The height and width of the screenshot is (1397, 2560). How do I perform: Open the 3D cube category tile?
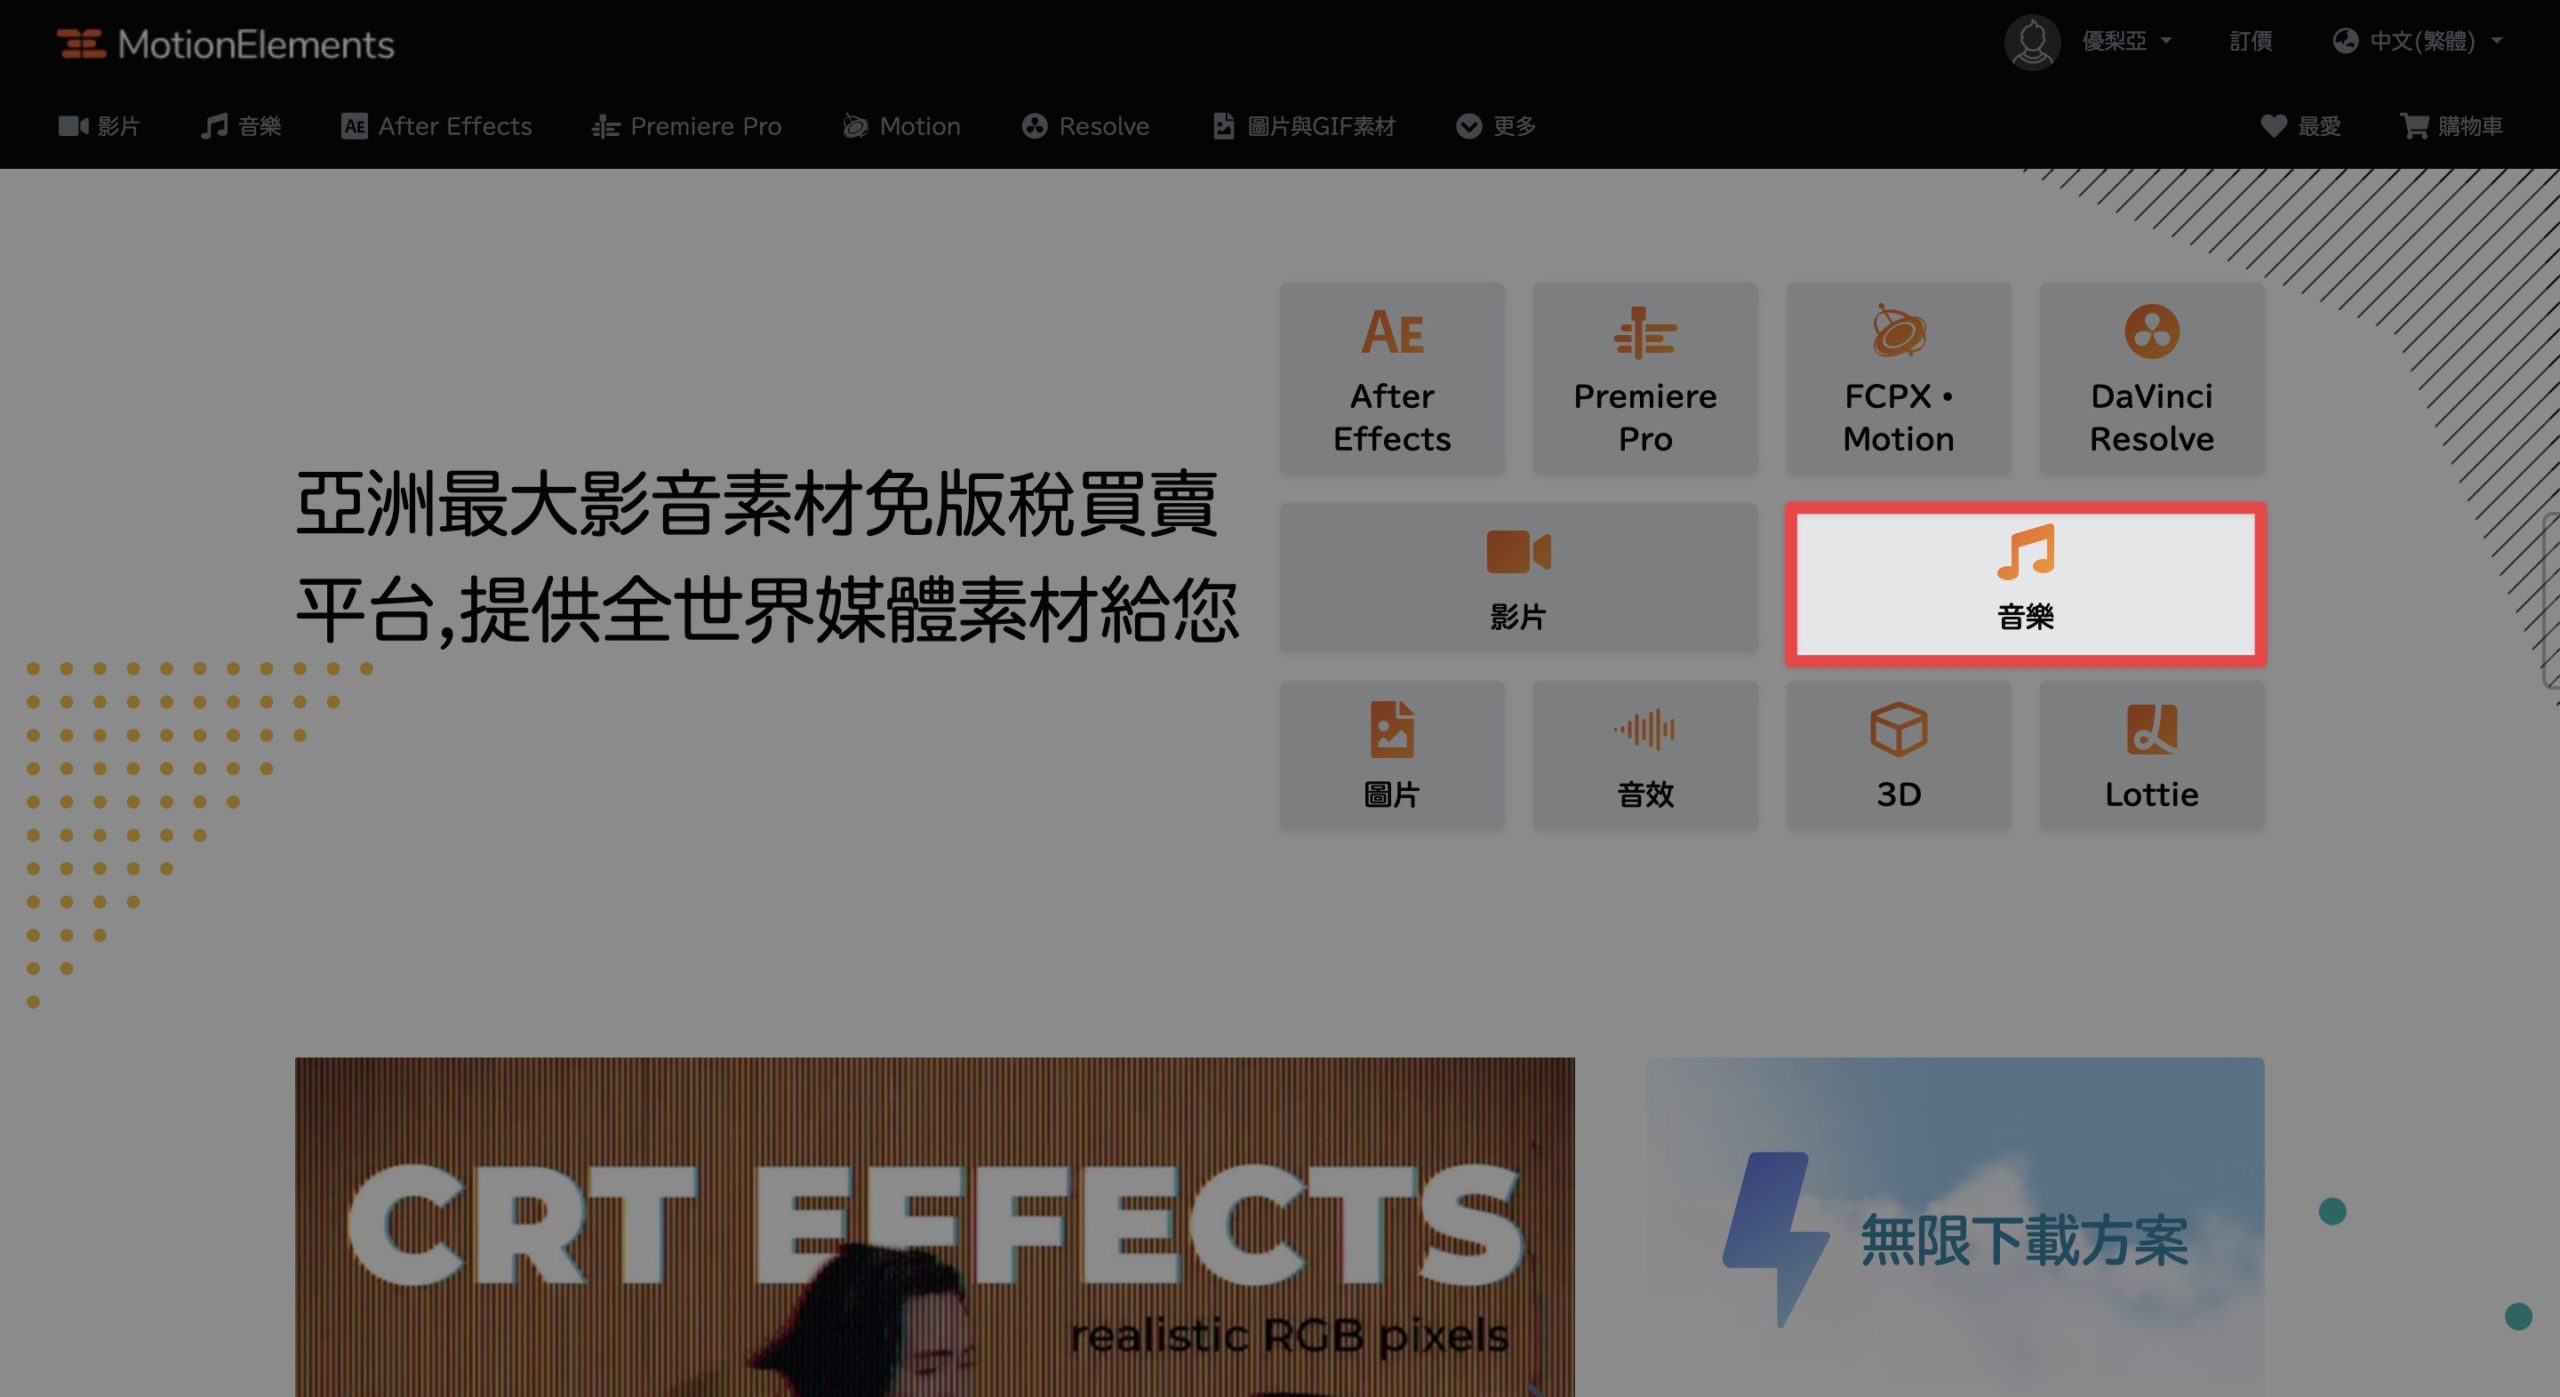point(1898,755)
